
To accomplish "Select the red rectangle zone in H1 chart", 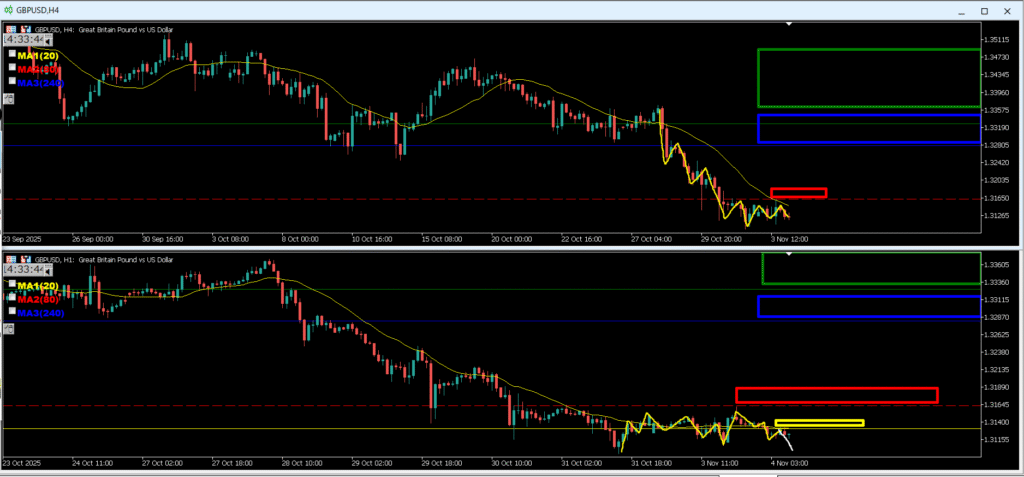I will click(x=836, y=389).
